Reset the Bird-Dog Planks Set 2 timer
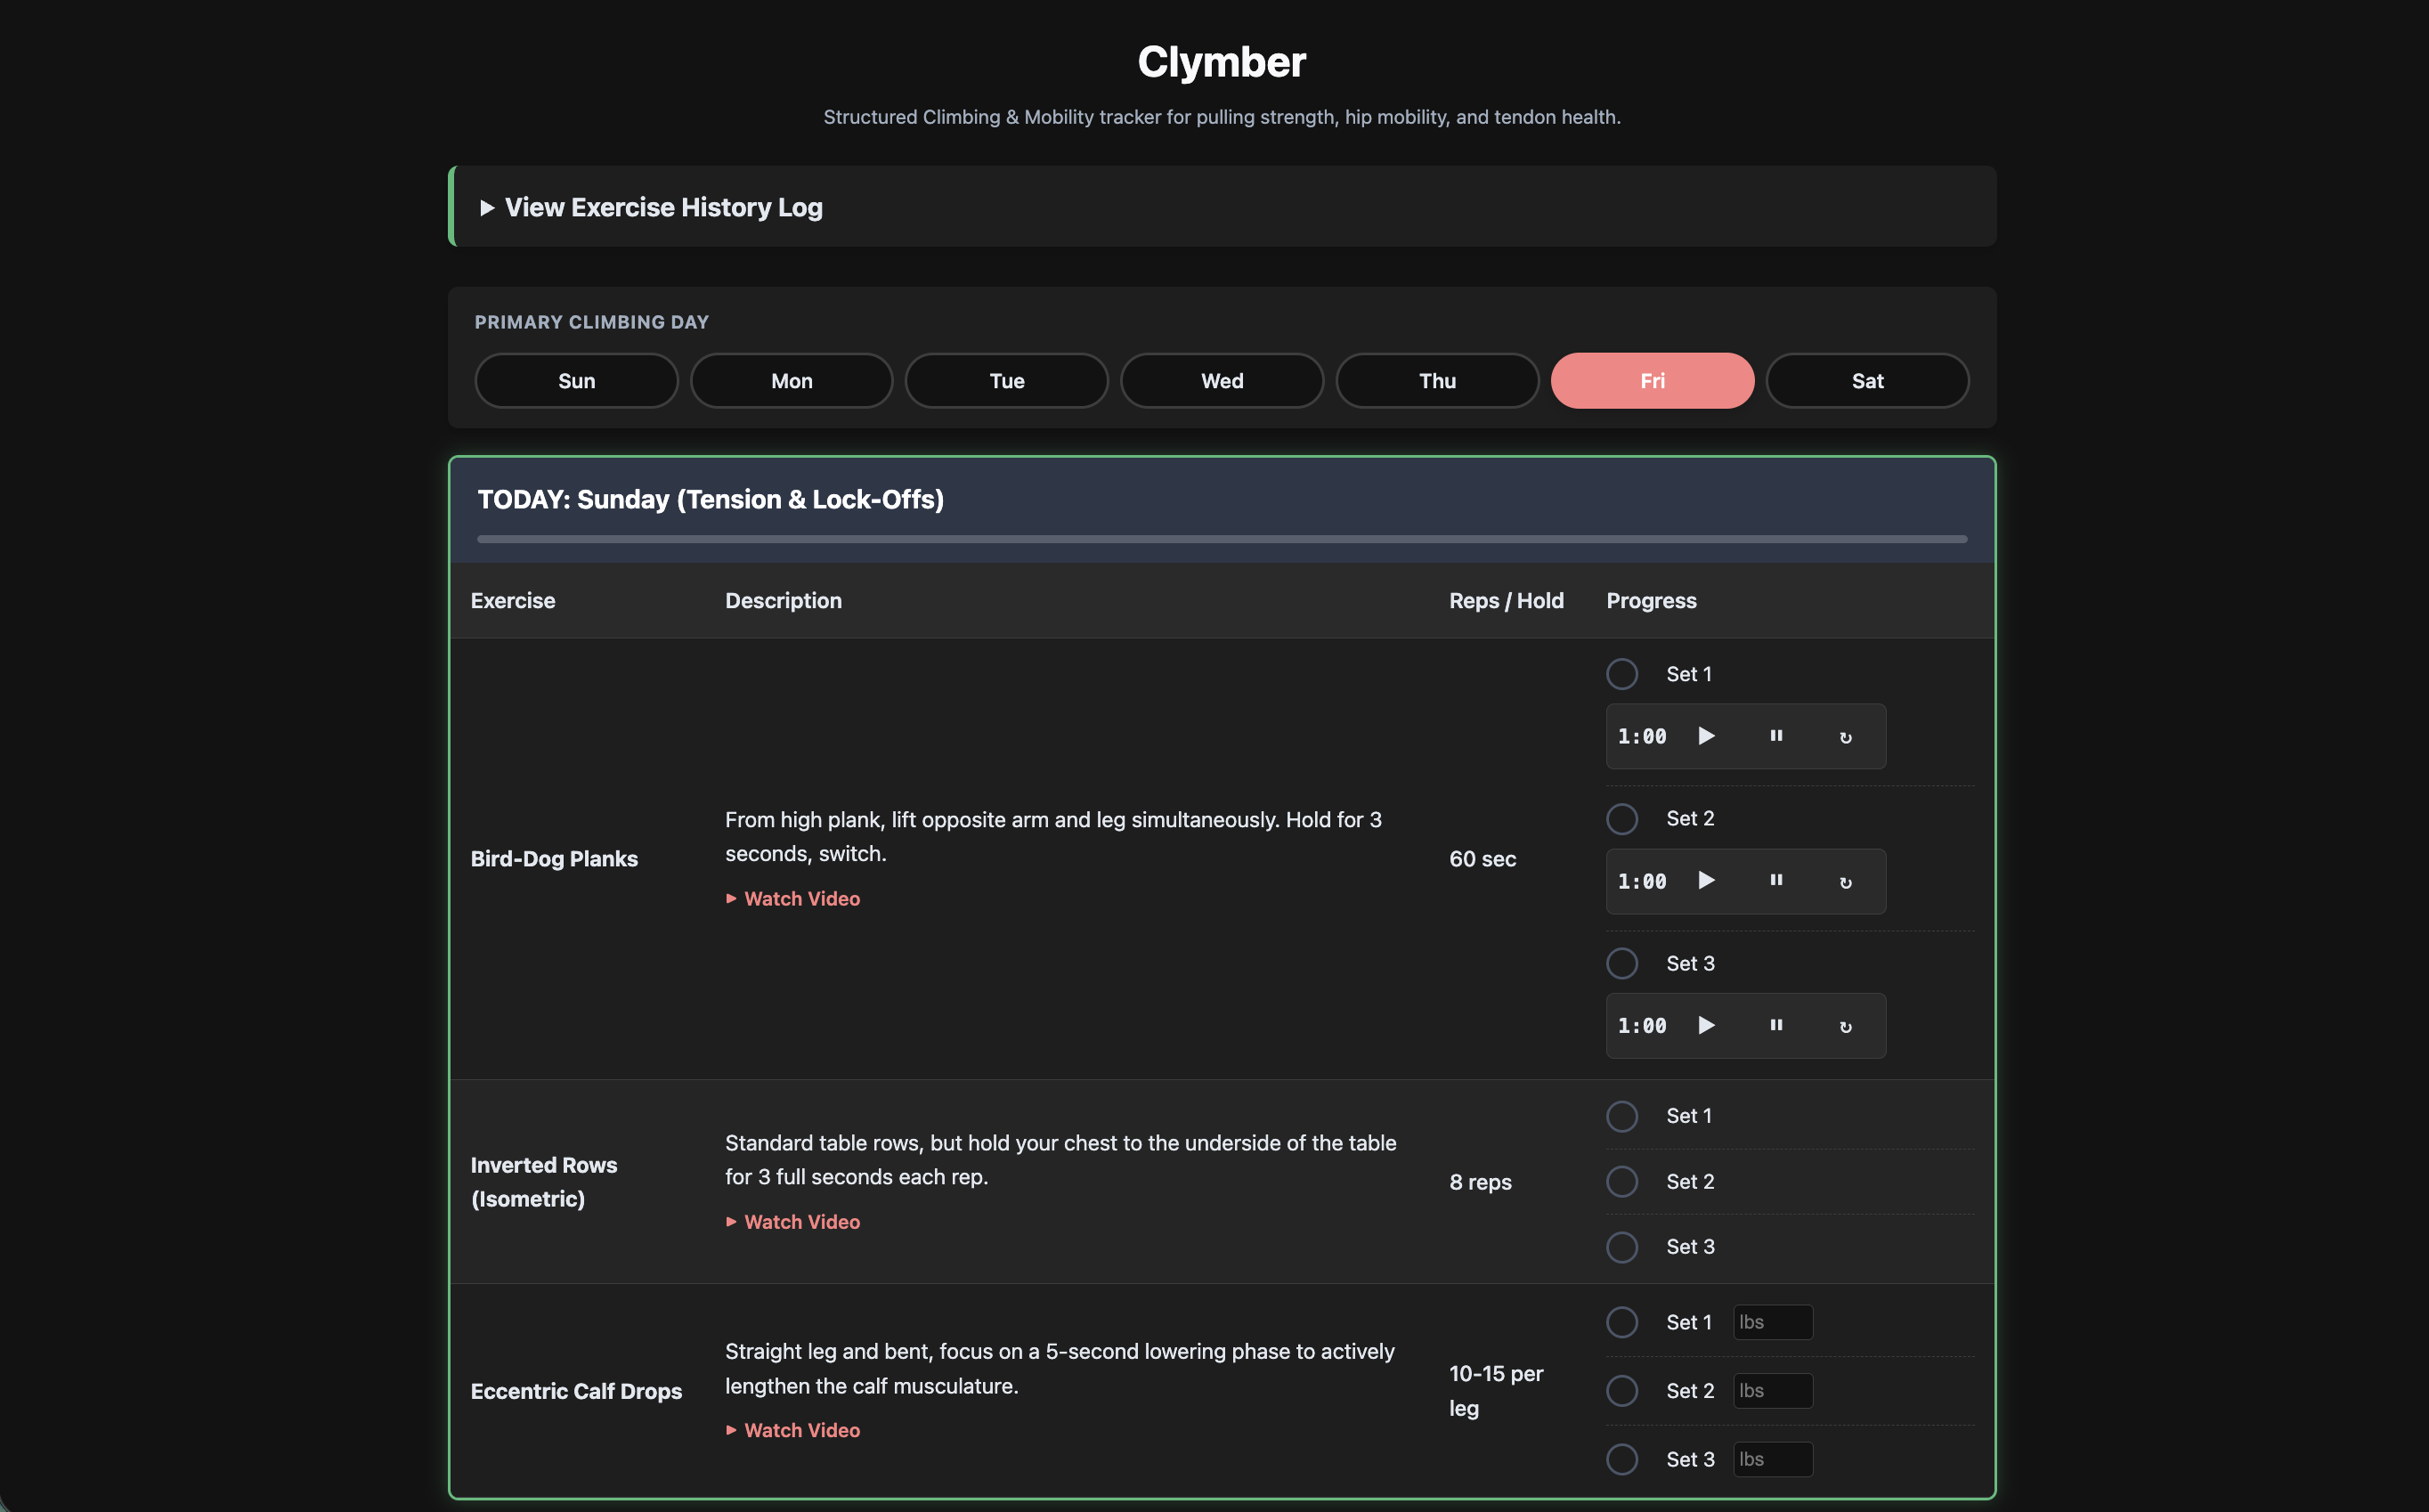The width and height of the screenshot is (2429, 1512). 1845,882
